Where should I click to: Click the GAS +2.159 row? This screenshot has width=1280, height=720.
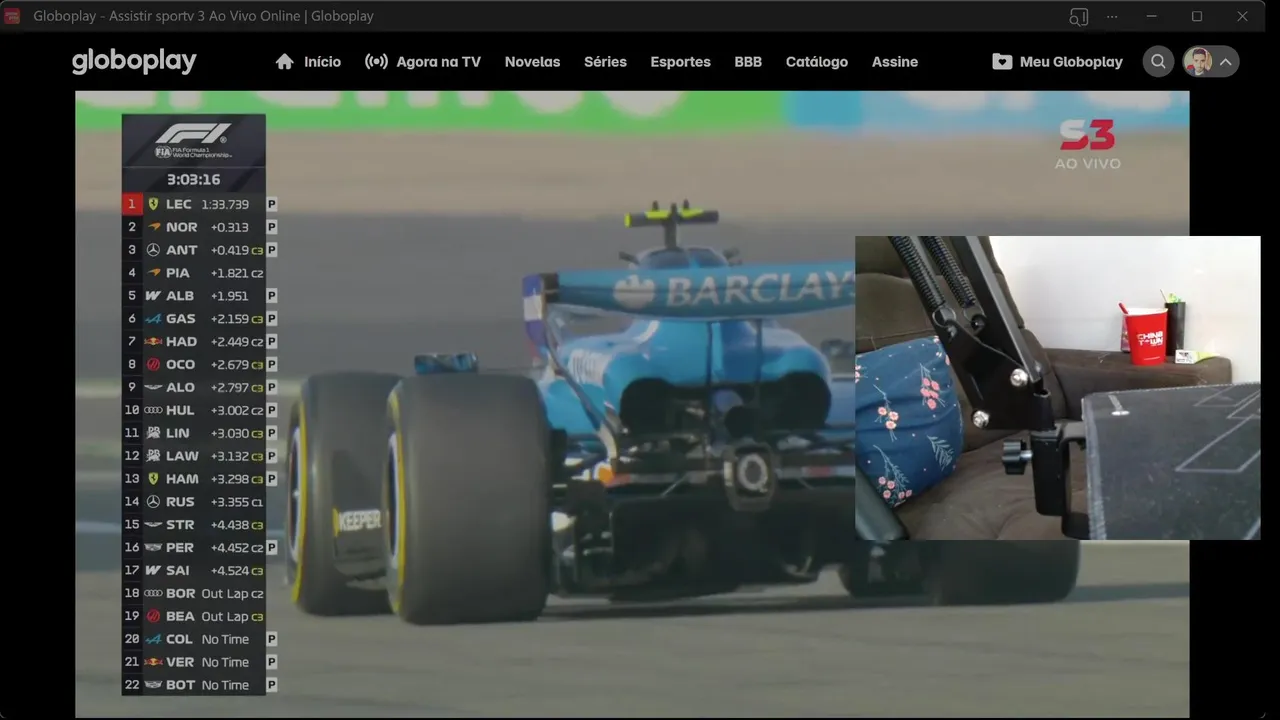click(x=199, y=319)
